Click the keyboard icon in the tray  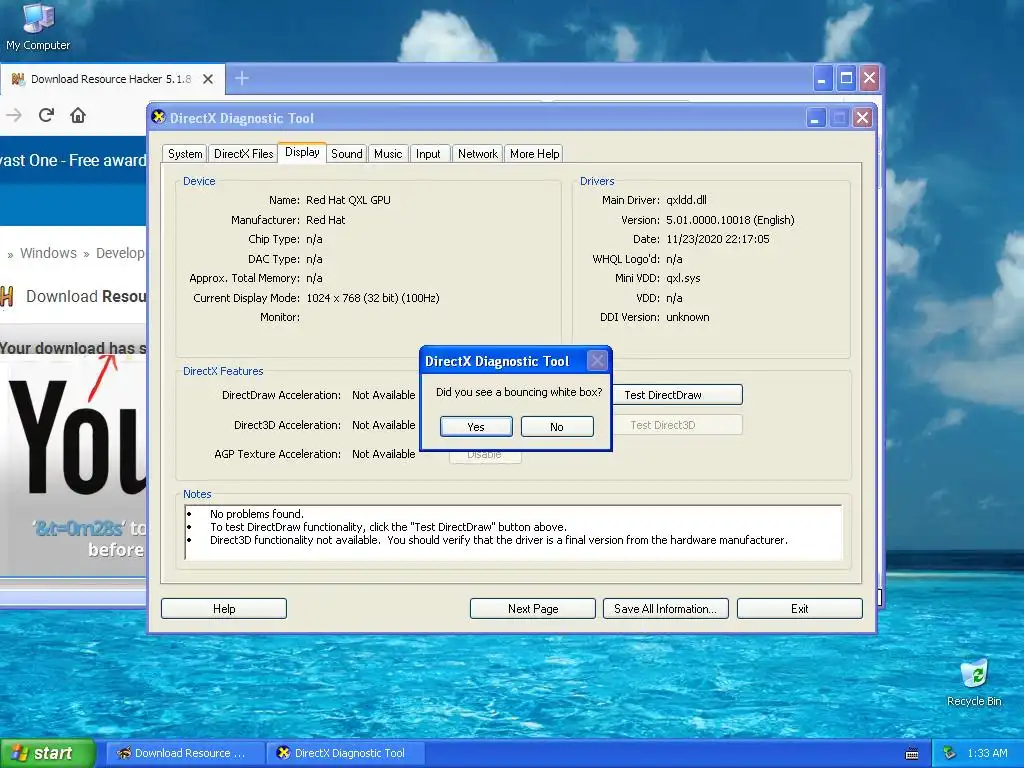pyautogui.click(x=912, y=754)
